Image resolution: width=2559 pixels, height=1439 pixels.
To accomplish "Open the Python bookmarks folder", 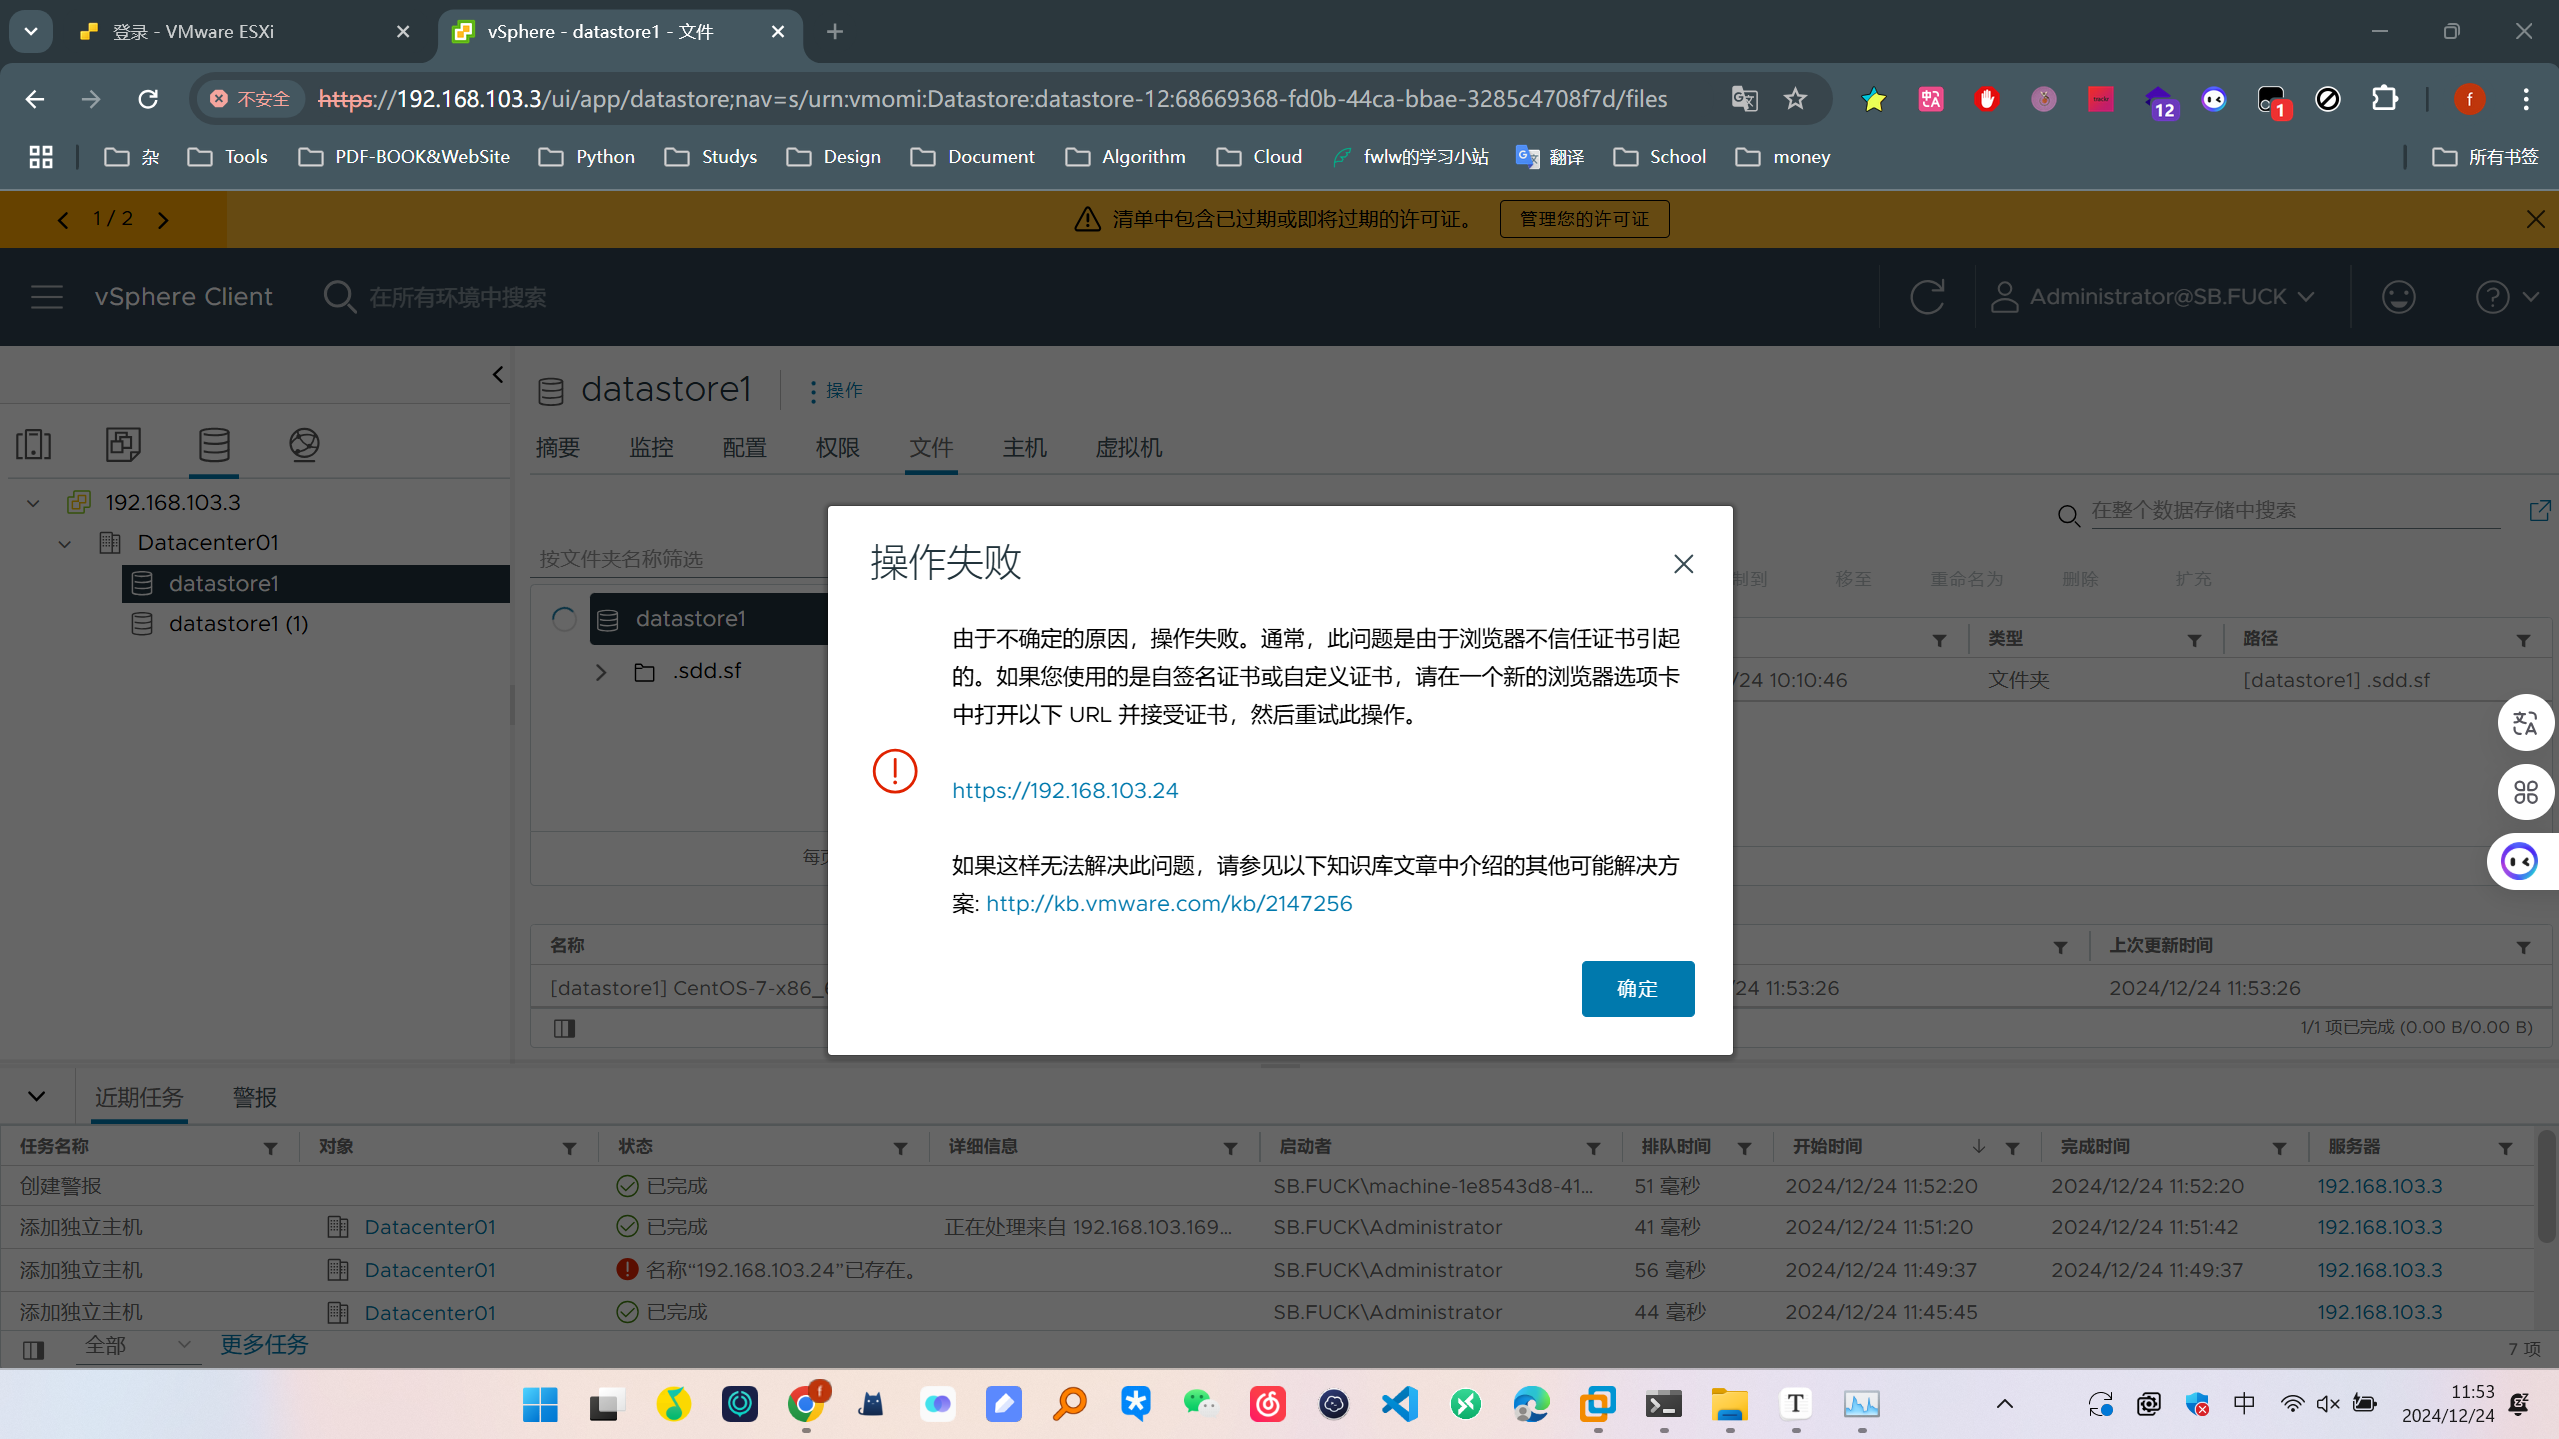I will [587, 157].
